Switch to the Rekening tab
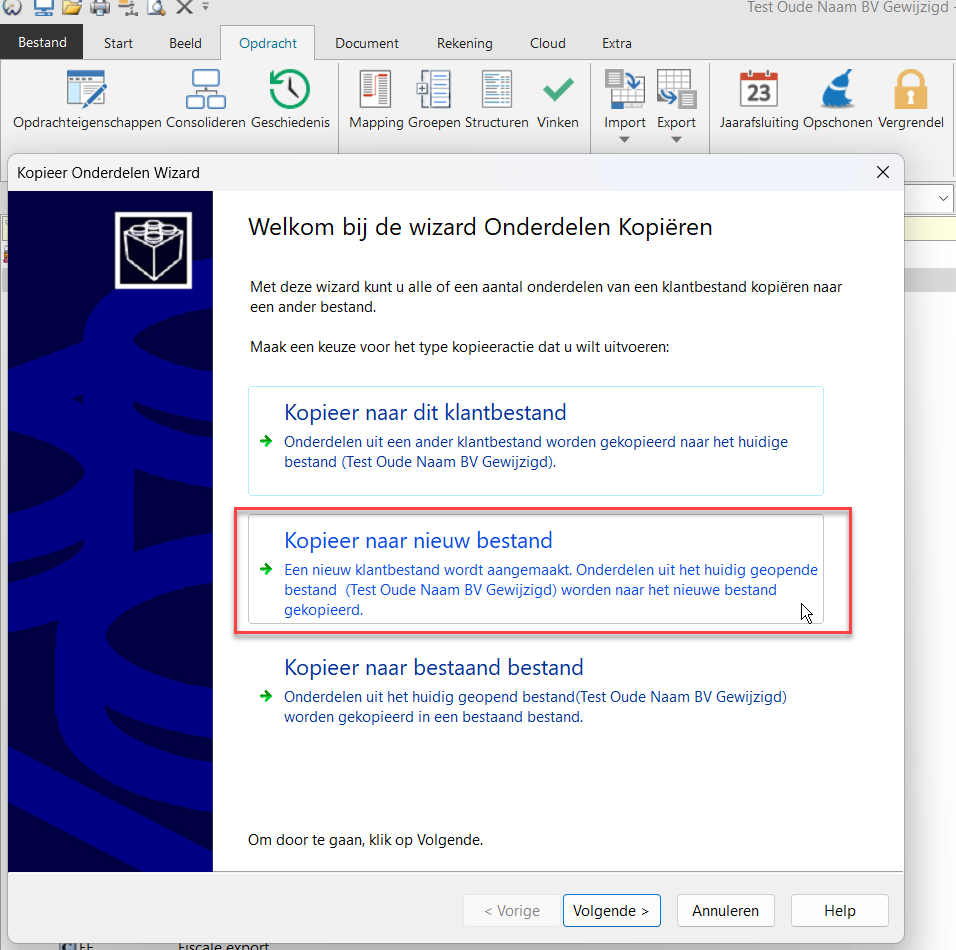Image resolution: width=956 pixels, height=950 pixels. 465,43
